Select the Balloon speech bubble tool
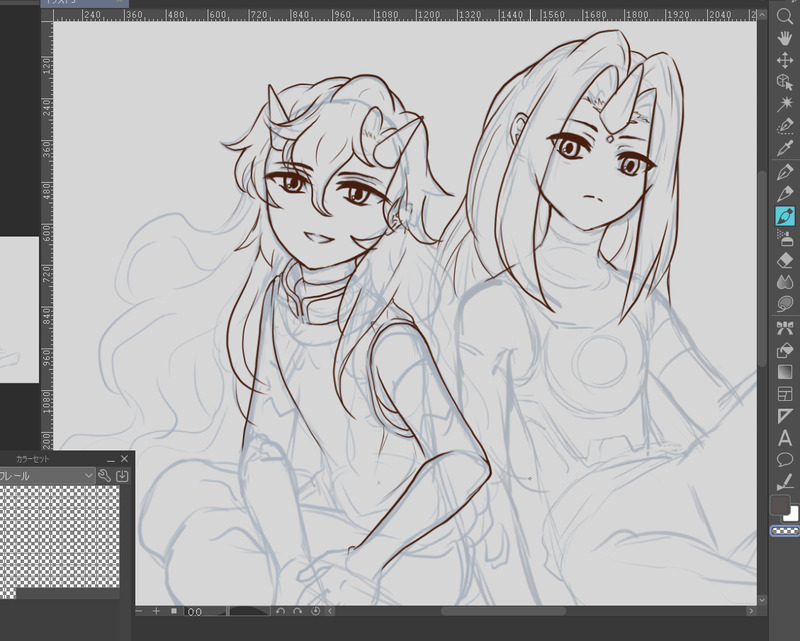 (785, 460)
